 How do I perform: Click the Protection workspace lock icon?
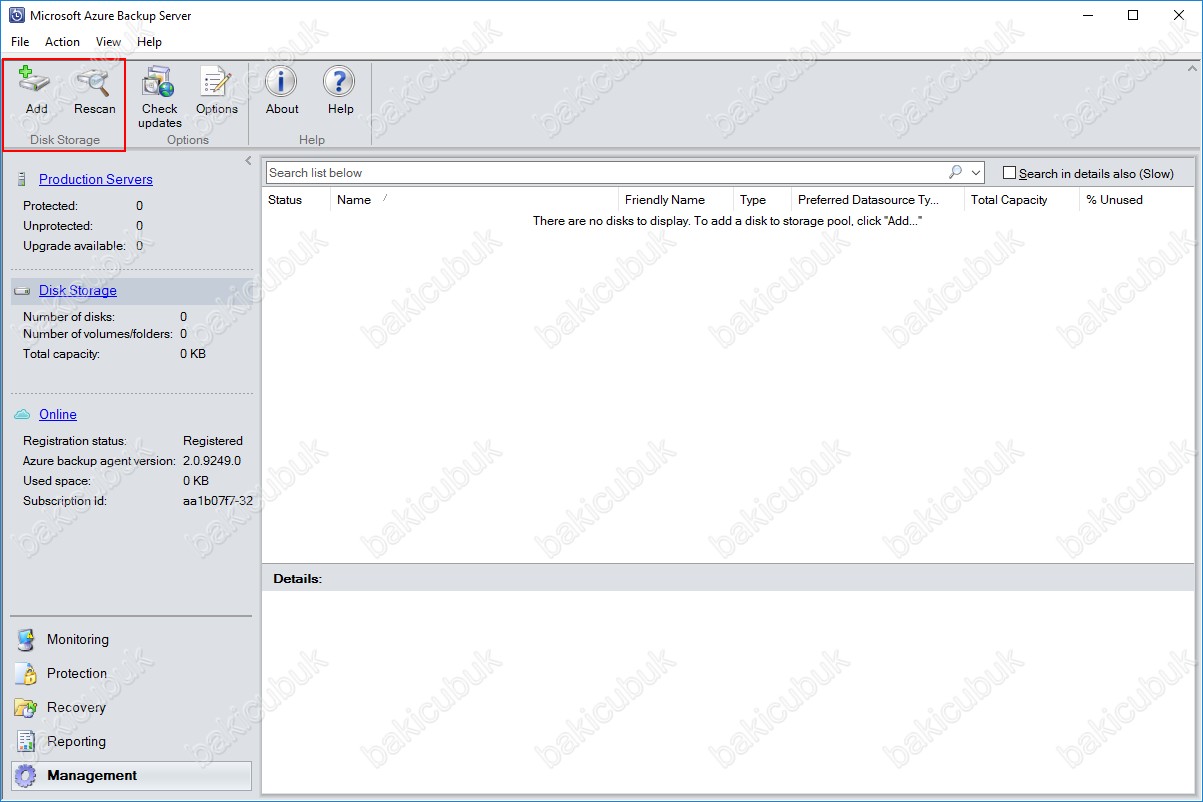[x=26, y=674]
